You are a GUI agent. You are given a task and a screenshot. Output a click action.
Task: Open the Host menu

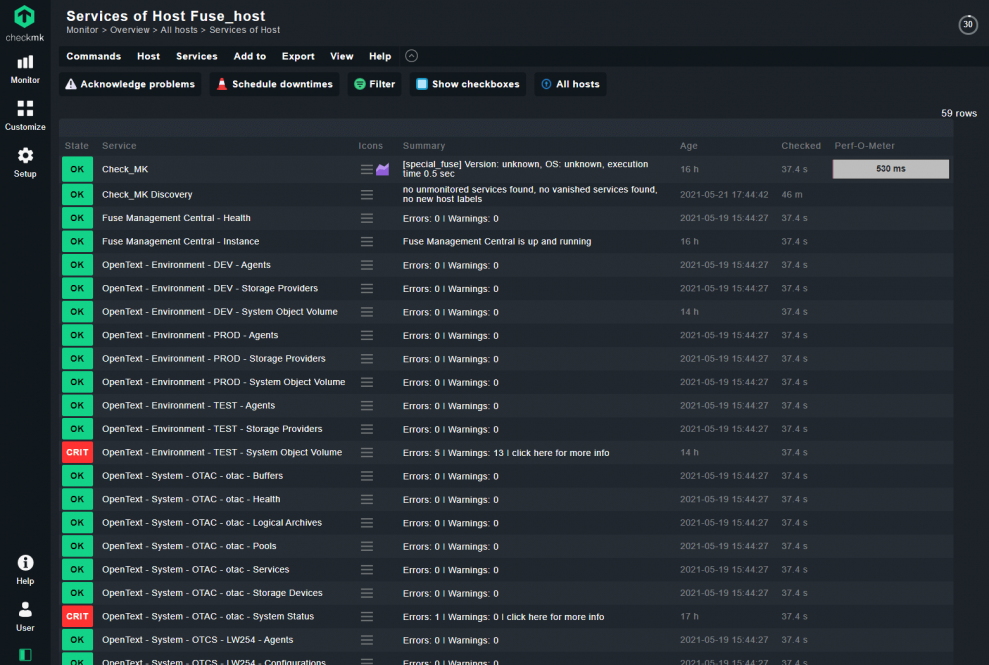coord(148,56)
